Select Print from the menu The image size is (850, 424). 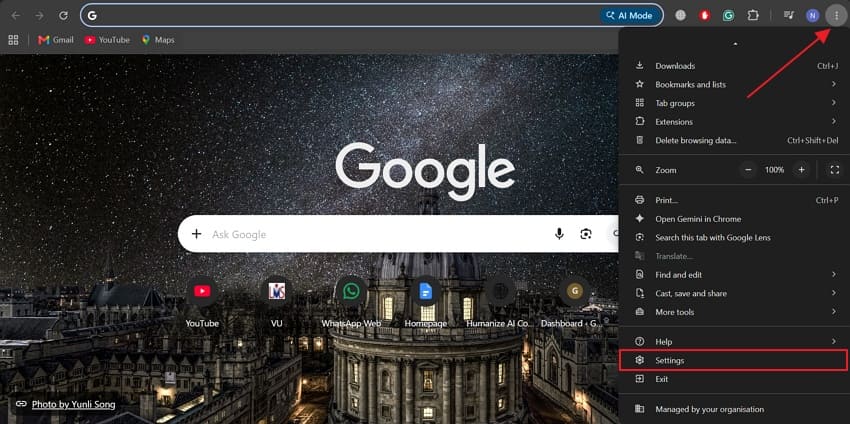click(x=735, y=200)
